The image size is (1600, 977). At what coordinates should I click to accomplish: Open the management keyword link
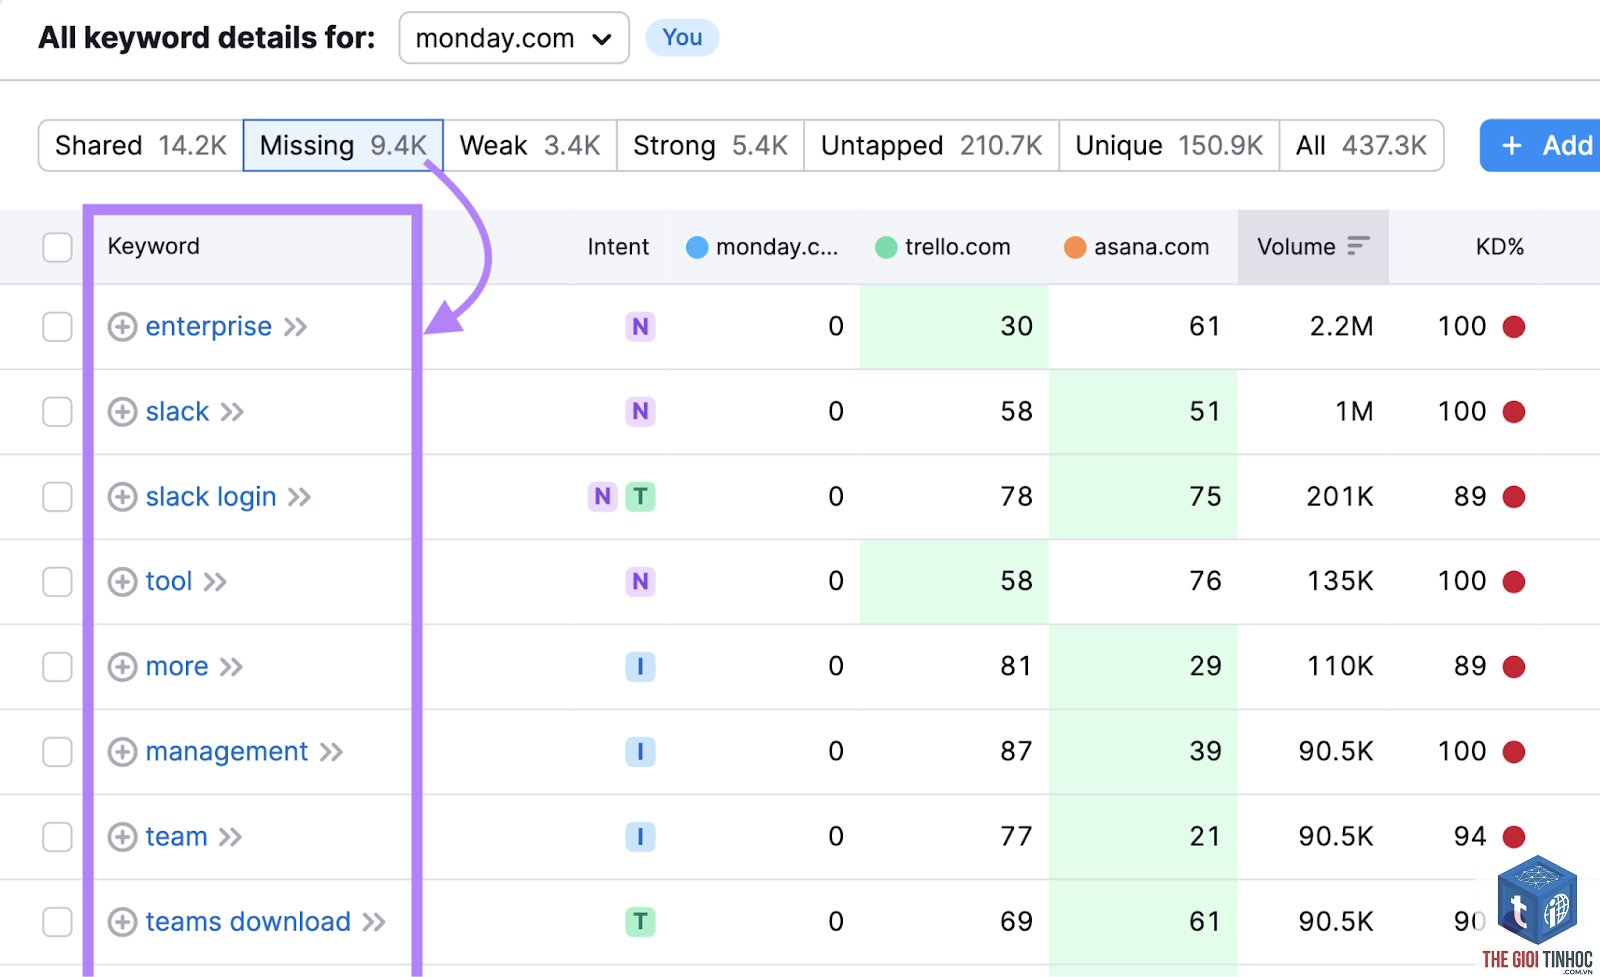(x=227, y=752)
